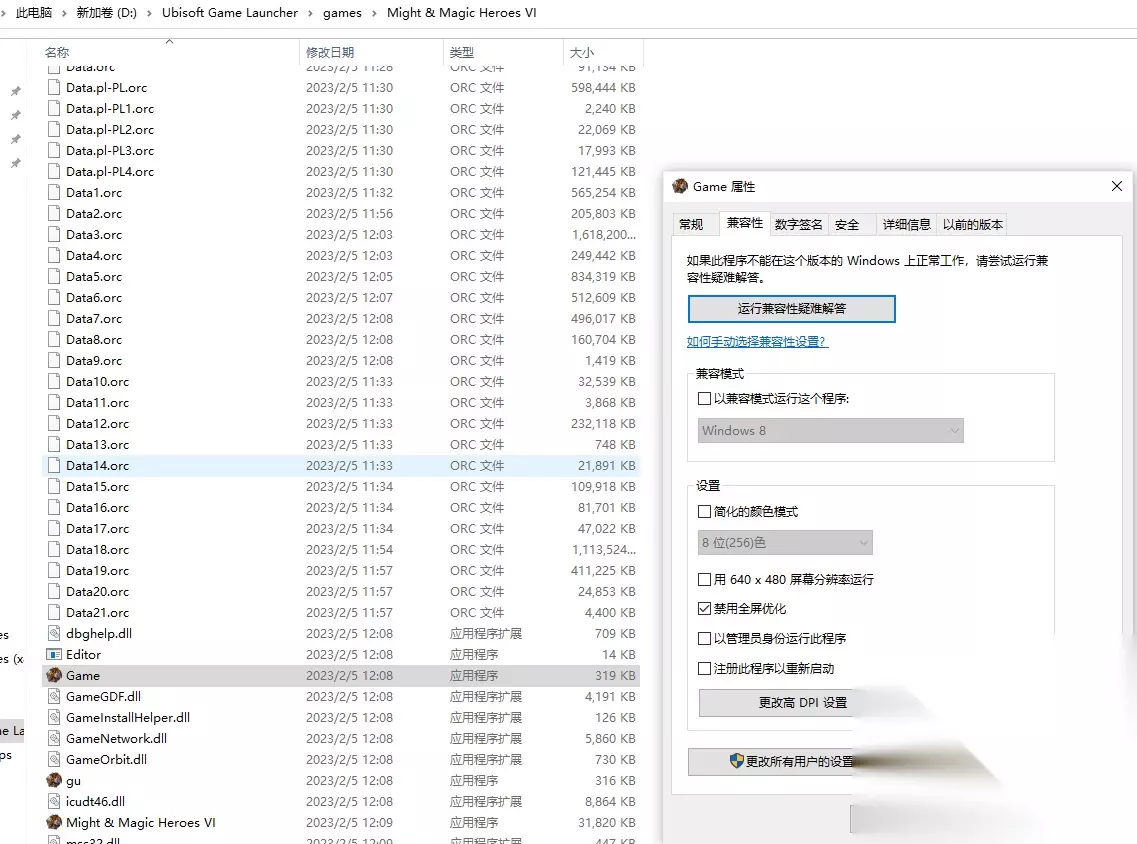Select the Data3.orc file name
This screenshot has width=1137, height=844.
pos(94,234)
